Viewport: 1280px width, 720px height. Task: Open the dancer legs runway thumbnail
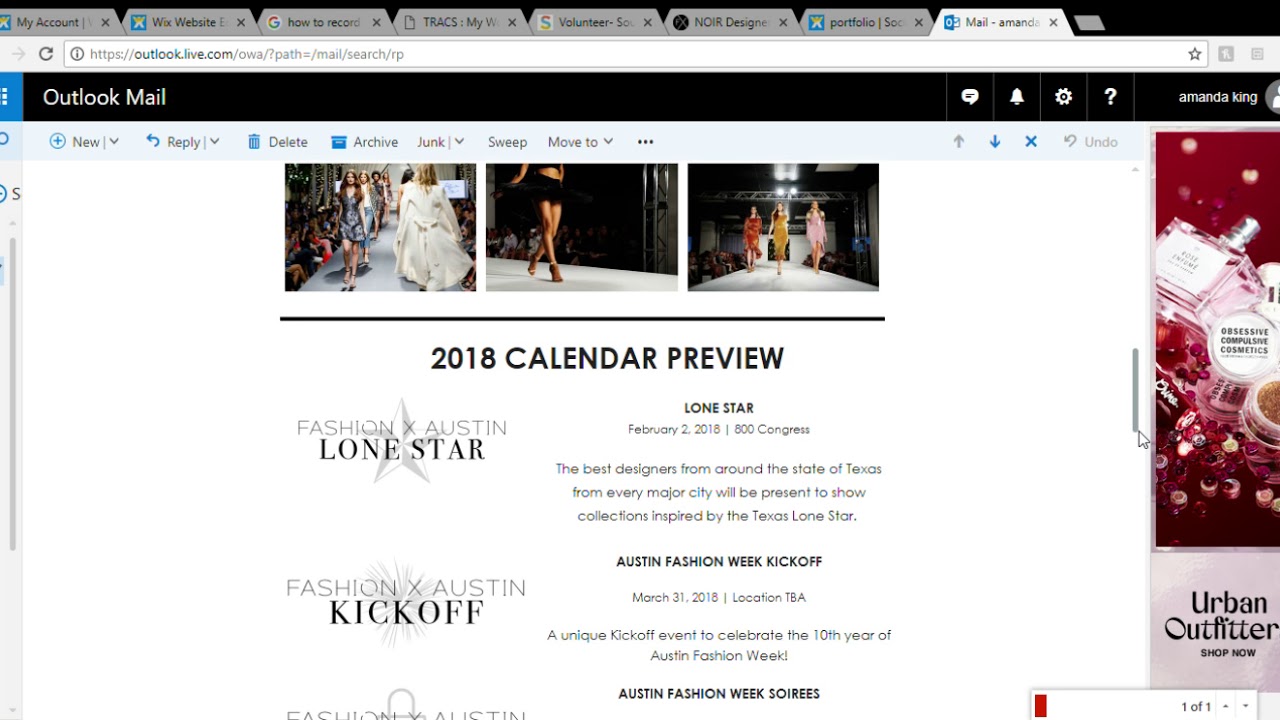click(x=582, y=228)
